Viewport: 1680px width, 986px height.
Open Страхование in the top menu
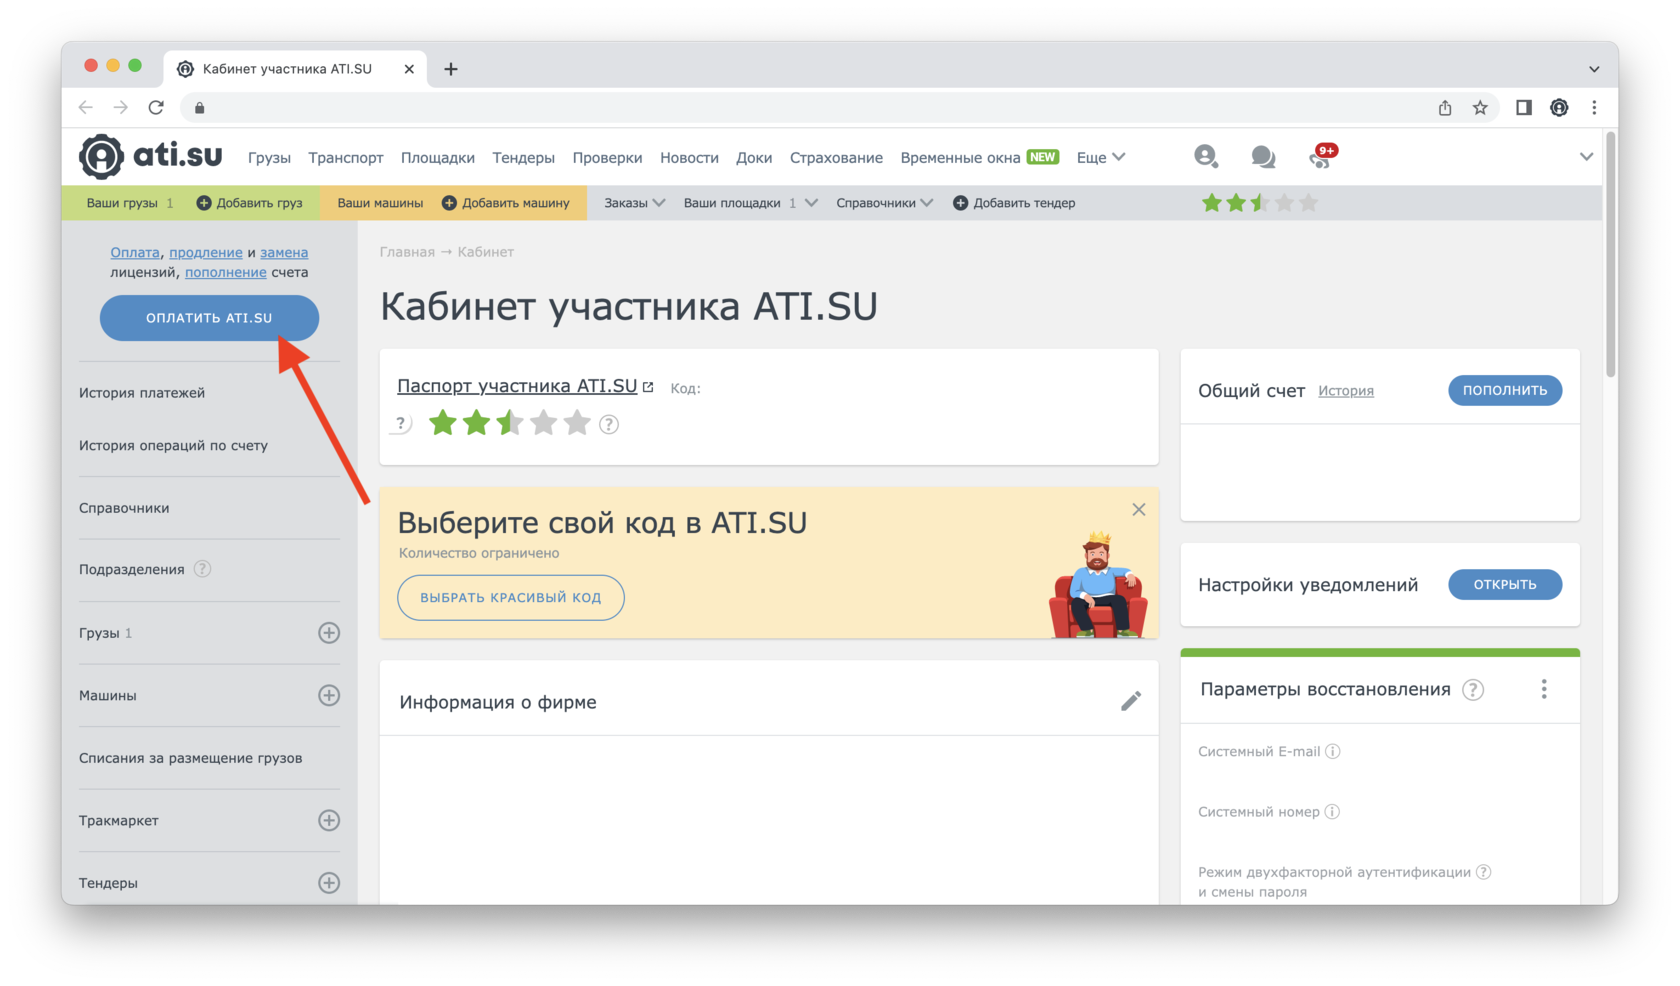(836, 157)
